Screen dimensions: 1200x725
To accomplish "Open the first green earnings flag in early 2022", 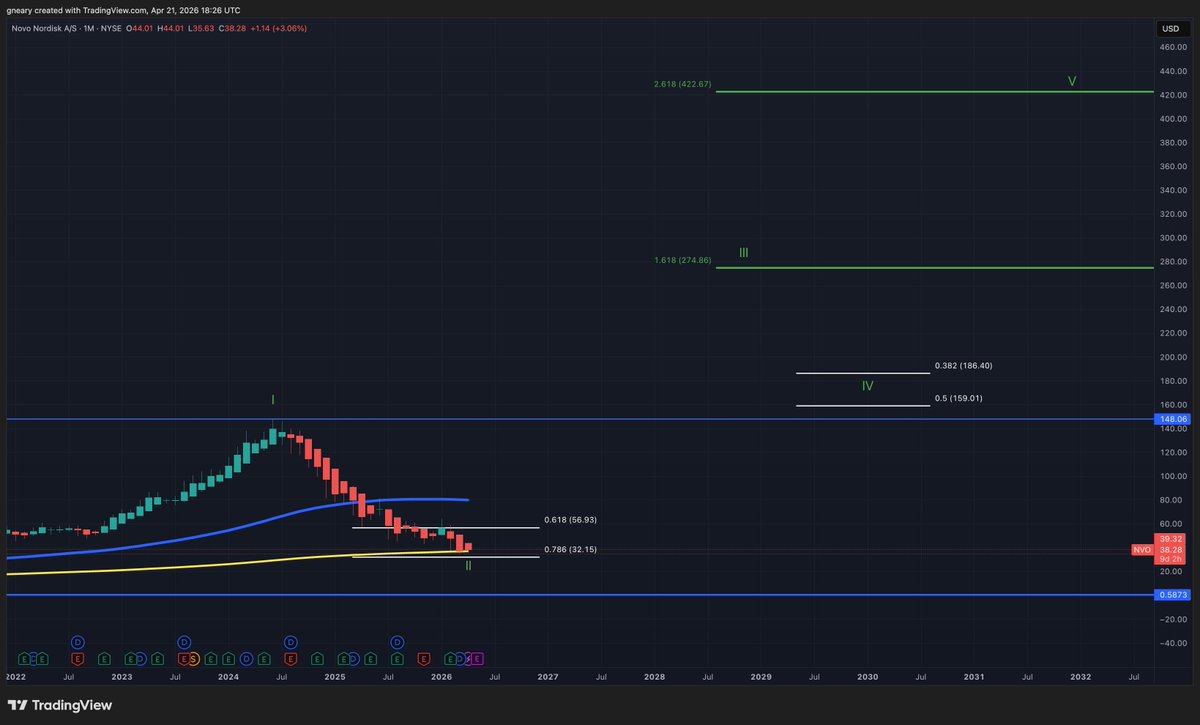I will click(x=24, y=659).
